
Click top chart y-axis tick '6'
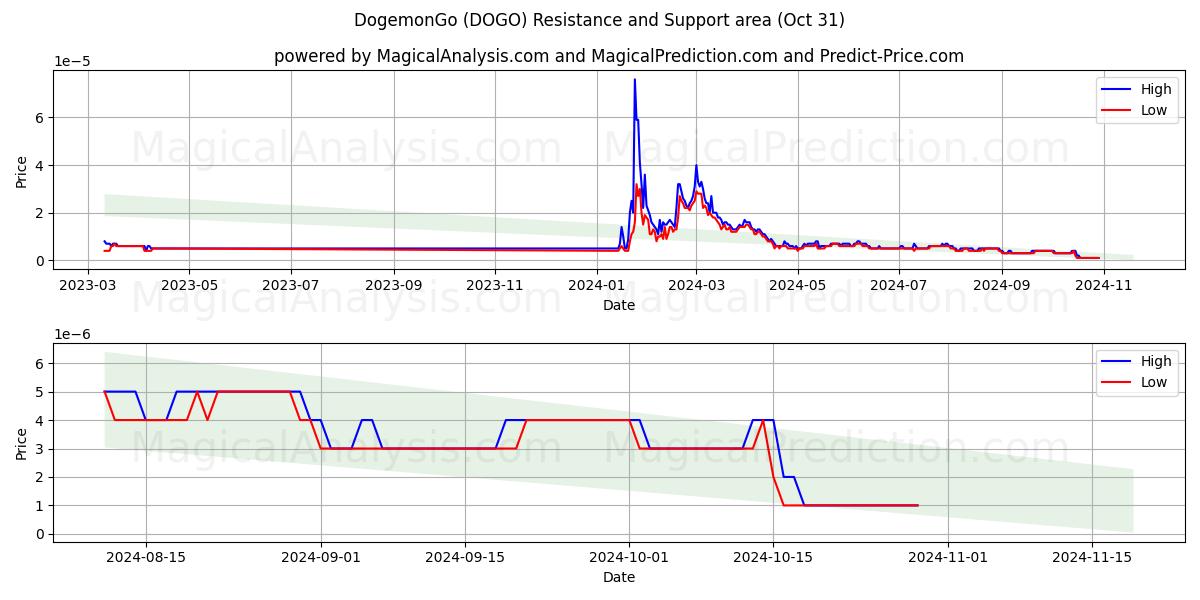(41, 117)
